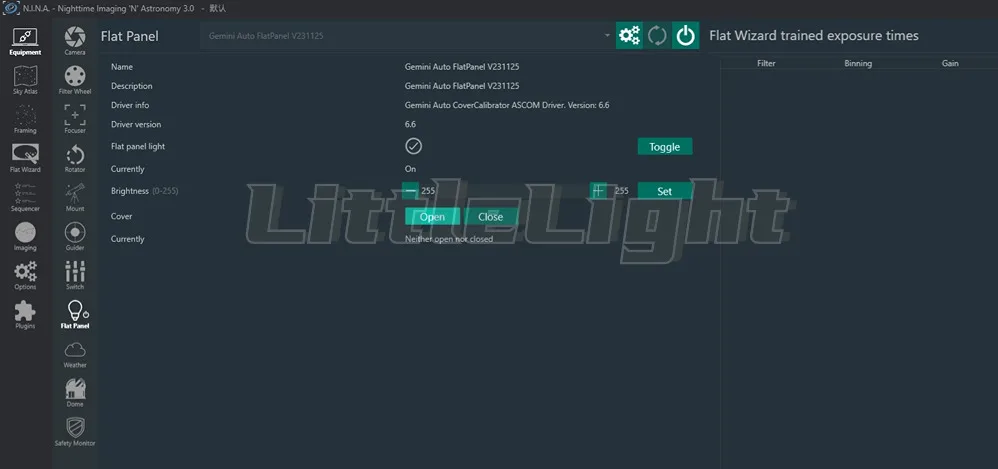The image size is (998, 469).
Task: Click the Driver info value text
Action: (x=507, y=105)
